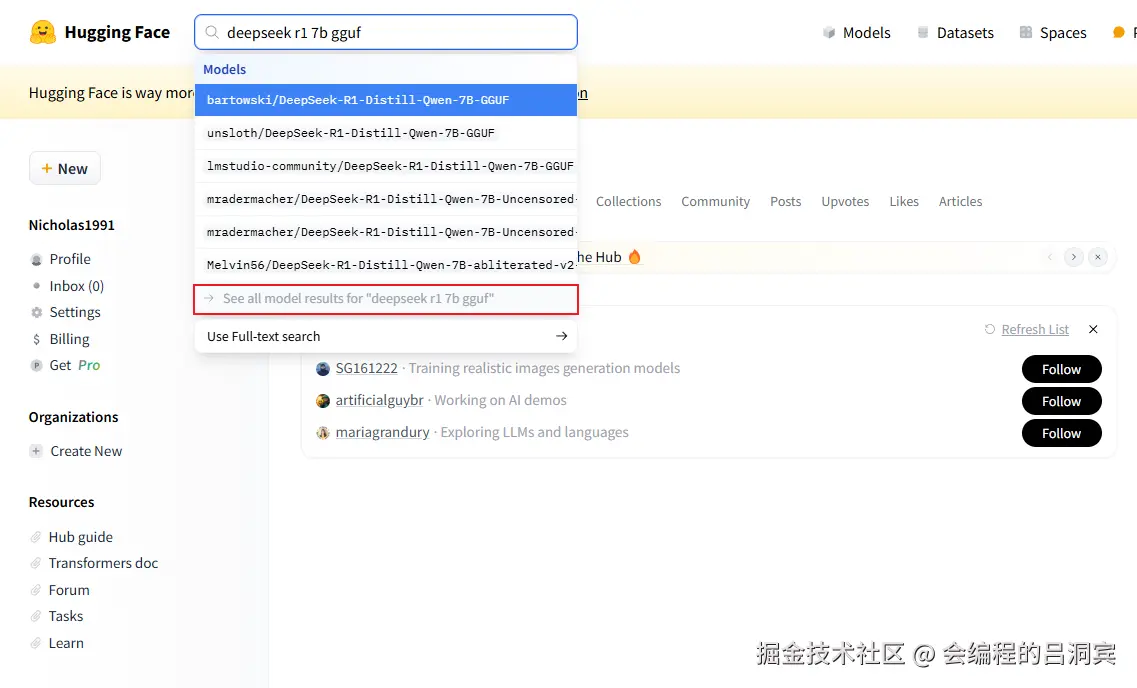Follow user SG161222

pyautogui.click(x=1062, y=369)
